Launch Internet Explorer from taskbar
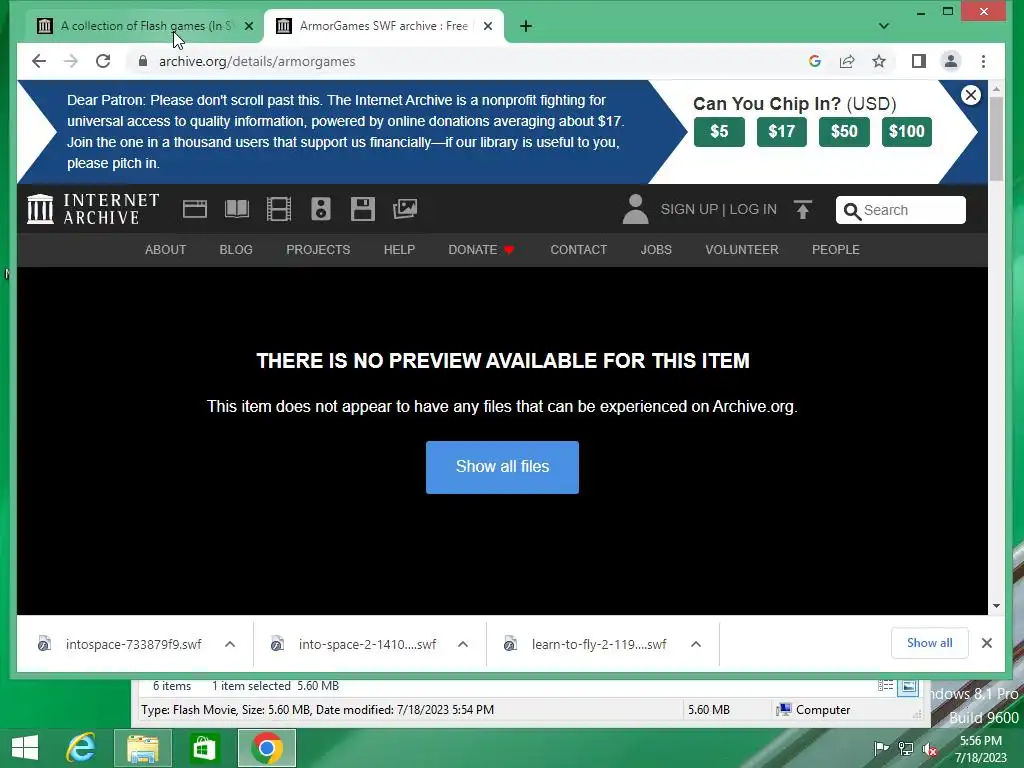The image size is (1024, 768). 81,748
